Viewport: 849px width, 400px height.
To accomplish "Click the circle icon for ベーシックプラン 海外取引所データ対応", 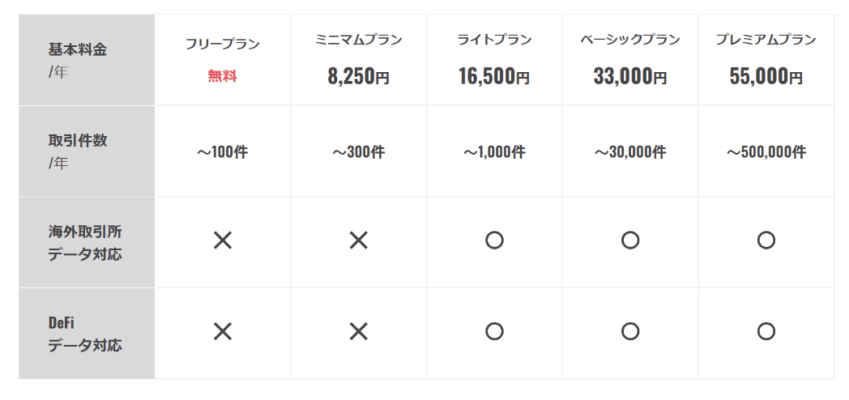I will coord(630,240).
